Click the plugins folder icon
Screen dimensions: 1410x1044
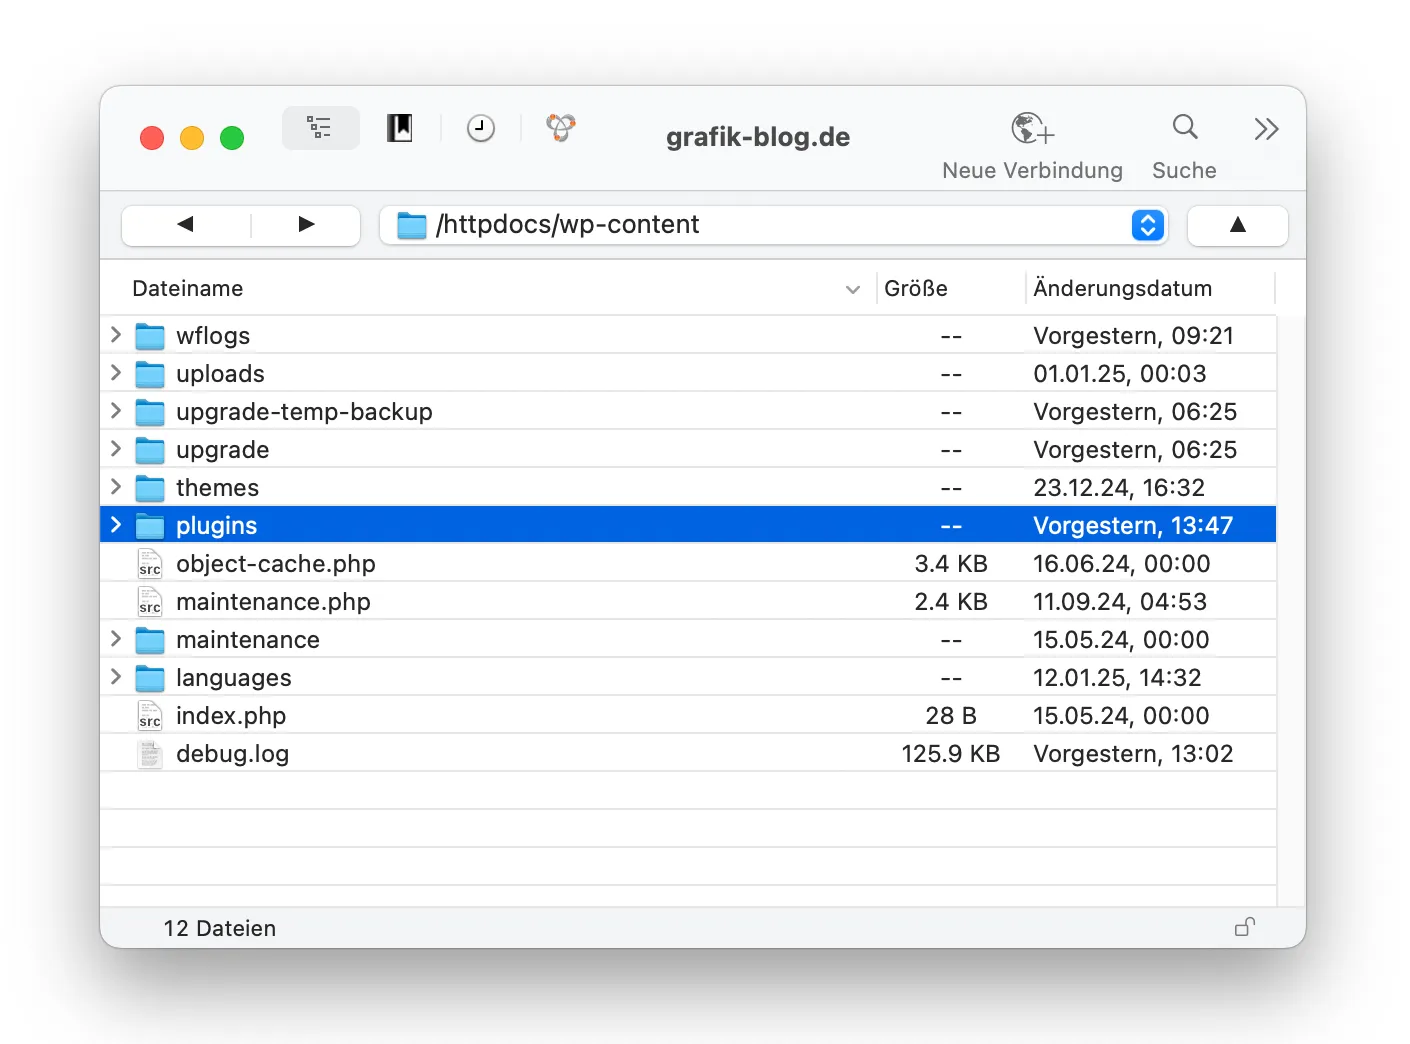tap(150, 526)
